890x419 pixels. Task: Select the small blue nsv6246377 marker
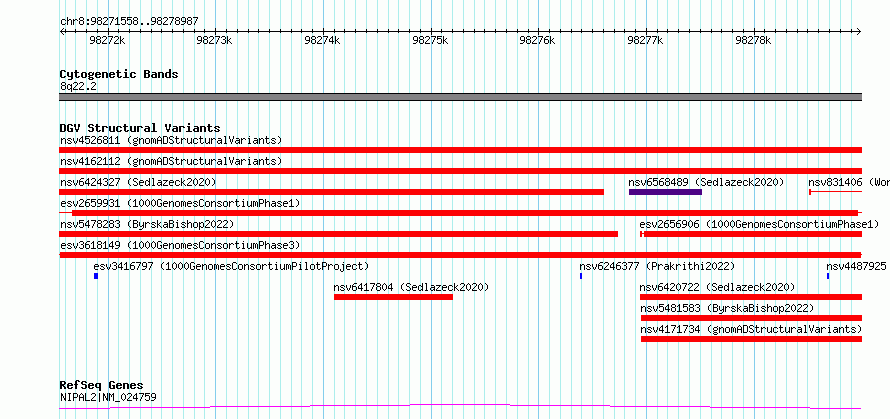(581, 276)
